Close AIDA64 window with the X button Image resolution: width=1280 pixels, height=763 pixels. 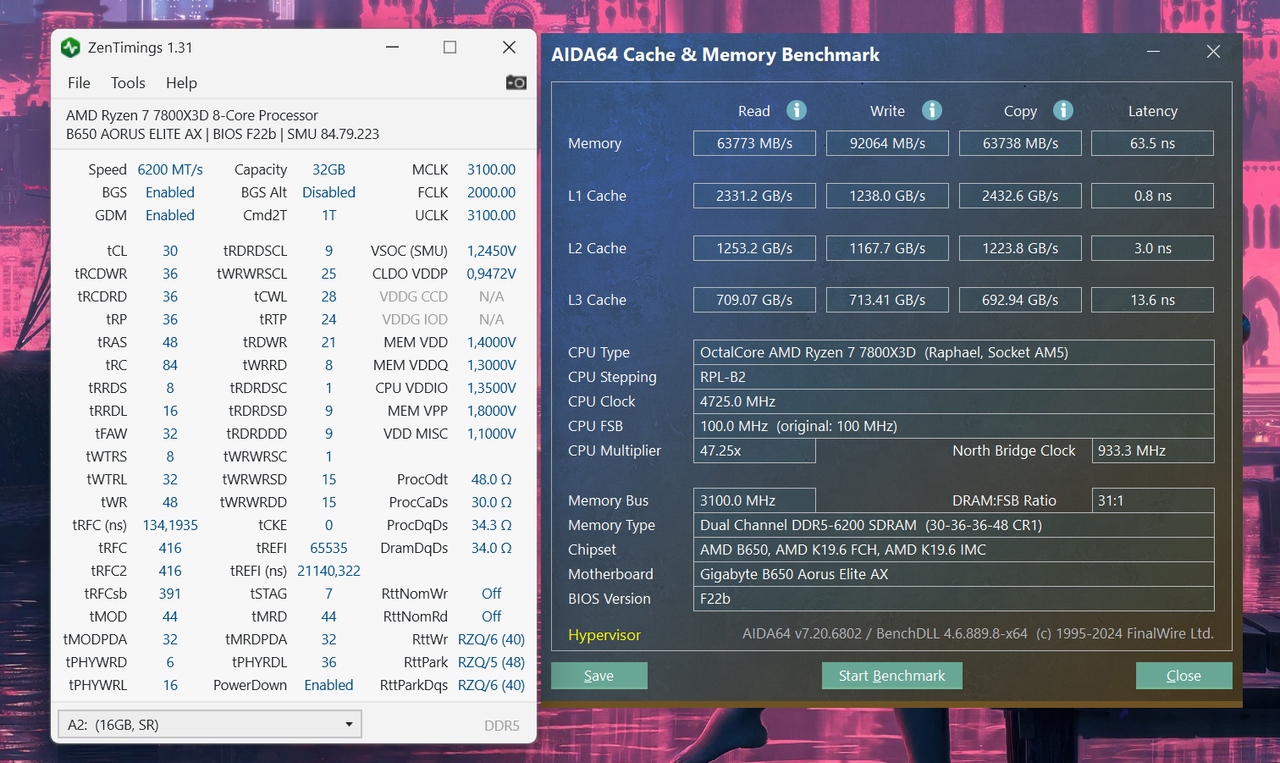pos(1213,52)
